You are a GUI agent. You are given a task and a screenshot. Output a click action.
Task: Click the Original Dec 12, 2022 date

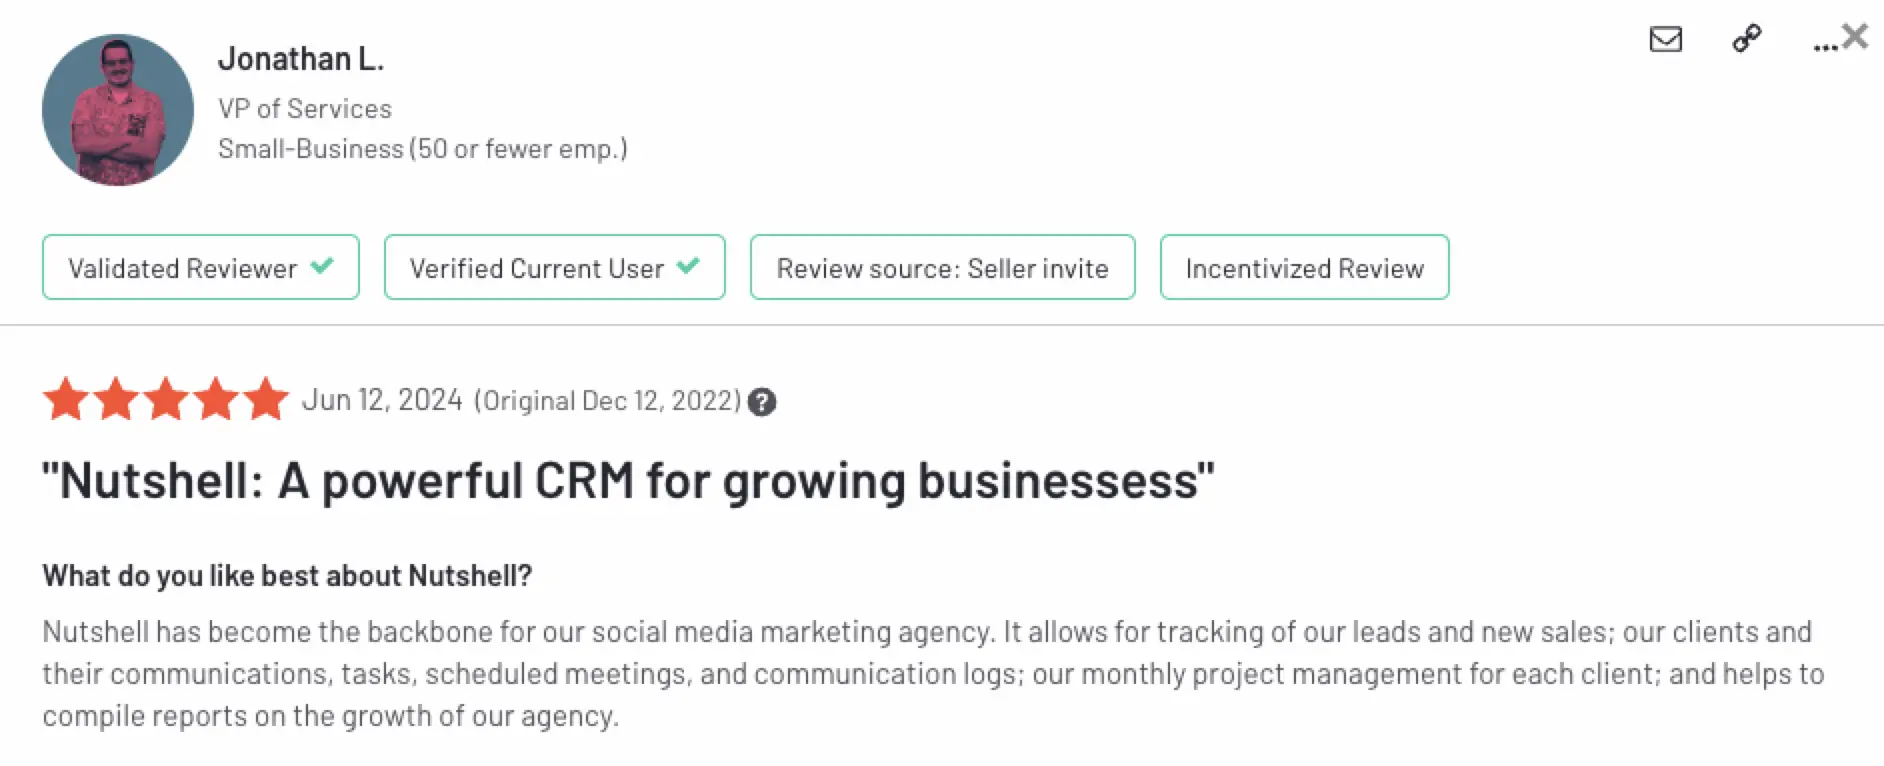[608, 401]
